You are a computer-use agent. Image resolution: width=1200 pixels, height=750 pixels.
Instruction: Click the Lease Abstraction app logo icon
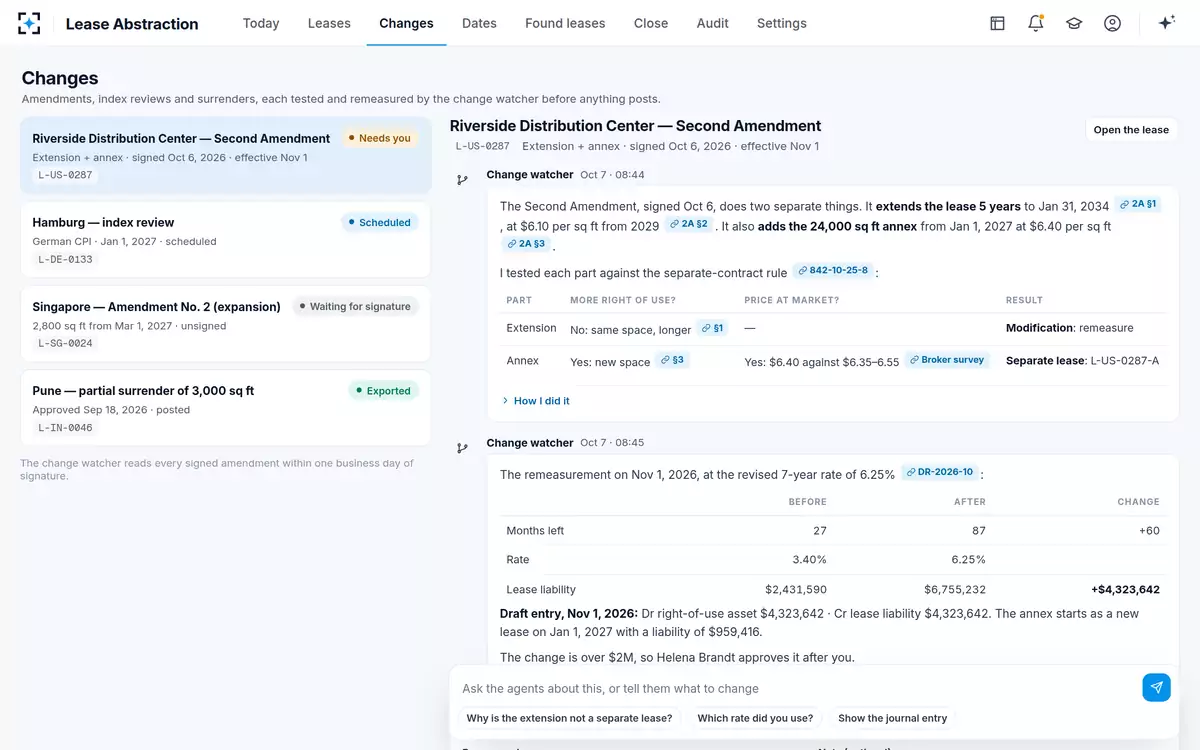29,23
